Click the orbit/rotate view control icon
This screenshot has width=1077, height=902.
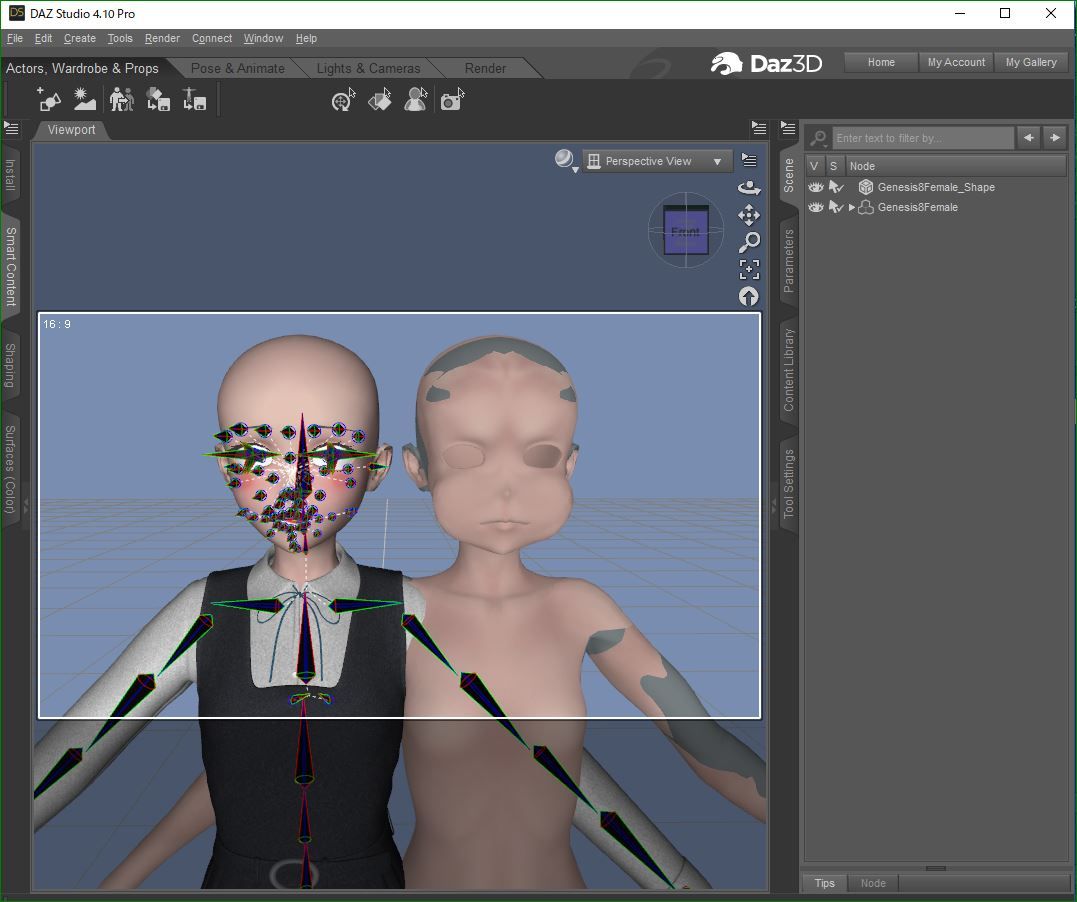pyautogui.click(x=749, y=188)
